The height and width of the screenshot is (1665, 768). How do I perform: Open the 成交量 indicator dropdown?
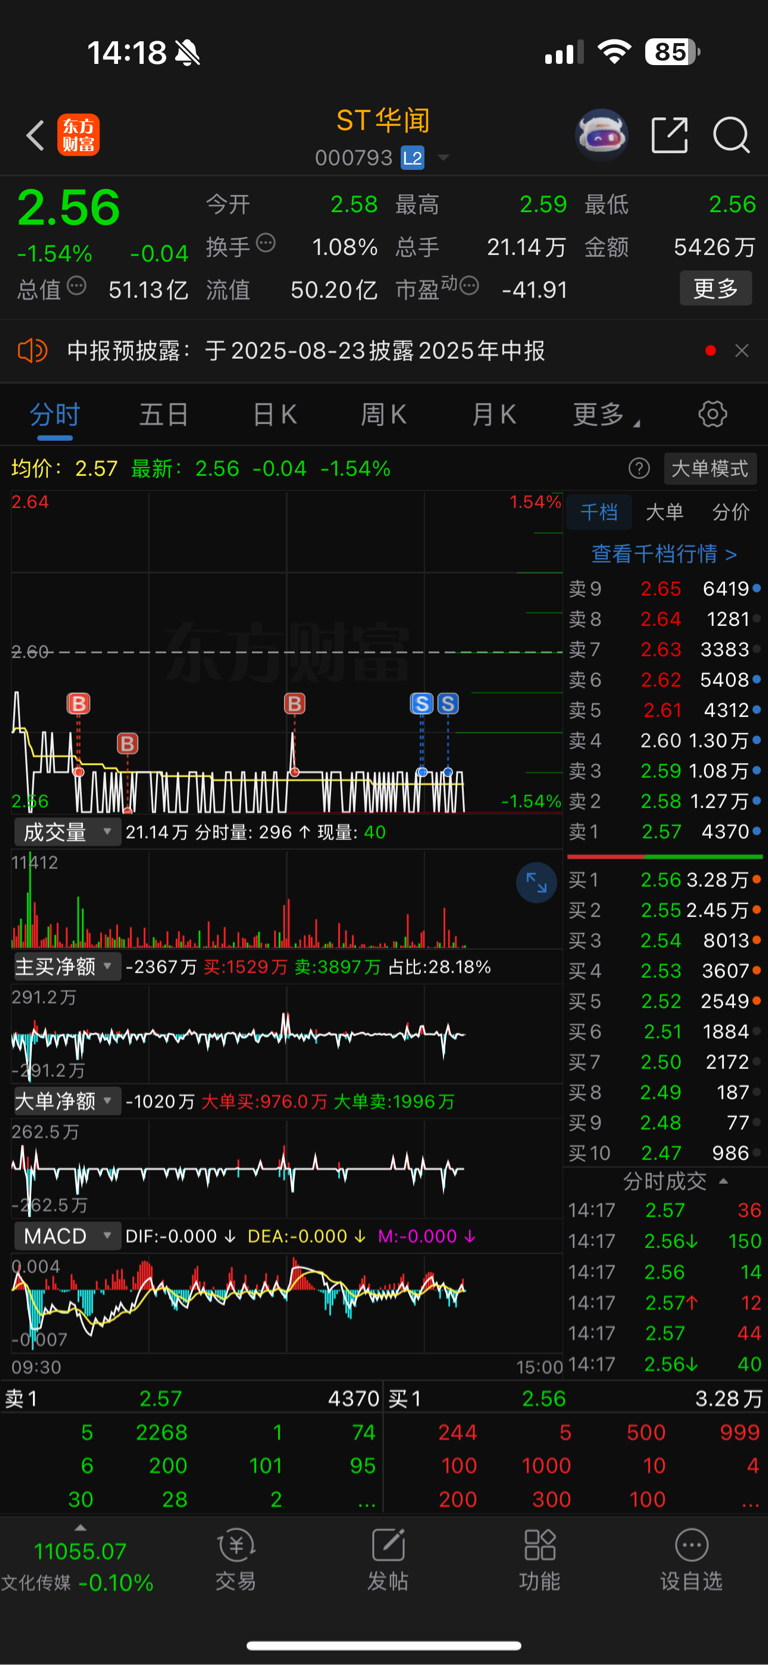tap(68, 832)
